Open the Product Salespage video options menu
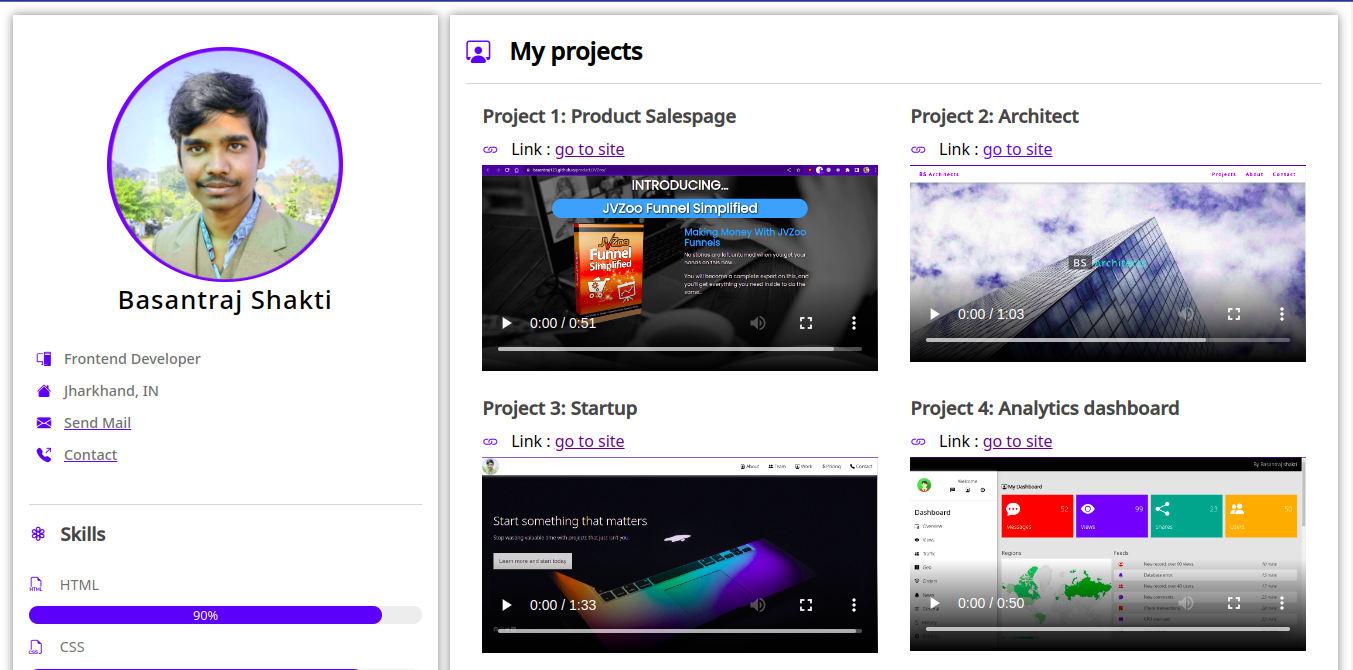The image size is (1353, 670). [x=854, y=322]
